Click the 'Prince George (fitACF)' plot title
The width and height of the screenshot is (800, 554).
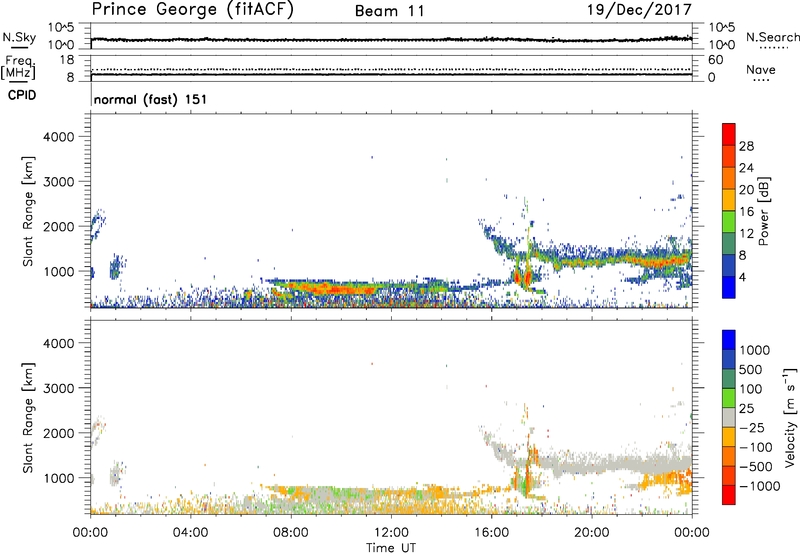[193, 9]
